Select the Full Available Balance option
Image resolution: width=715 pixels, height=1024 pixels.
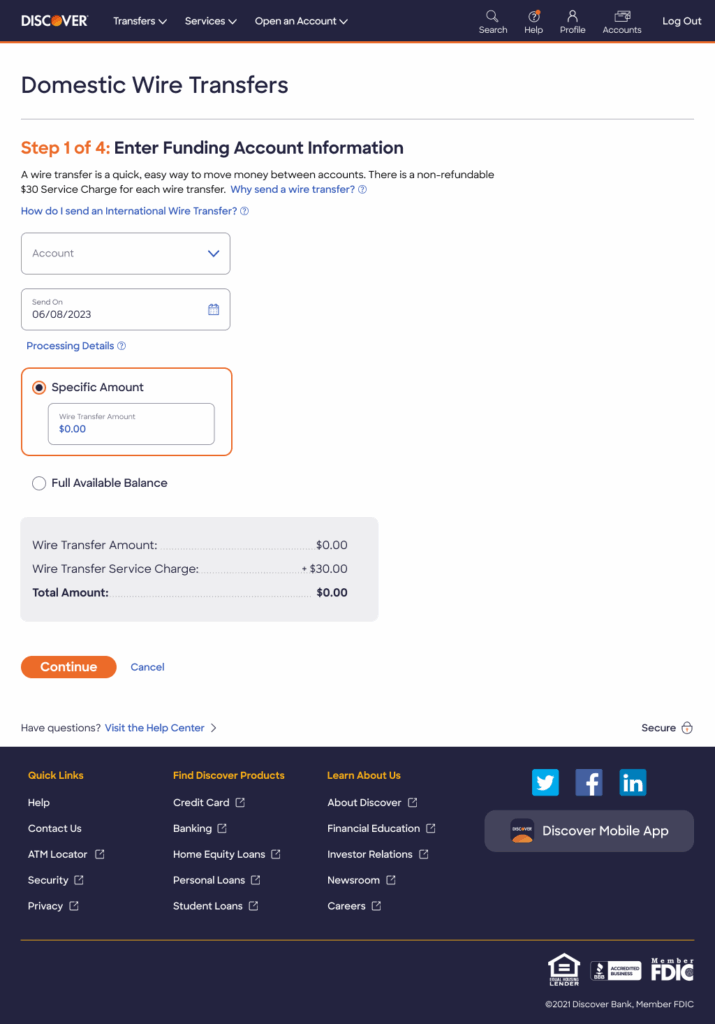[39, 483]
